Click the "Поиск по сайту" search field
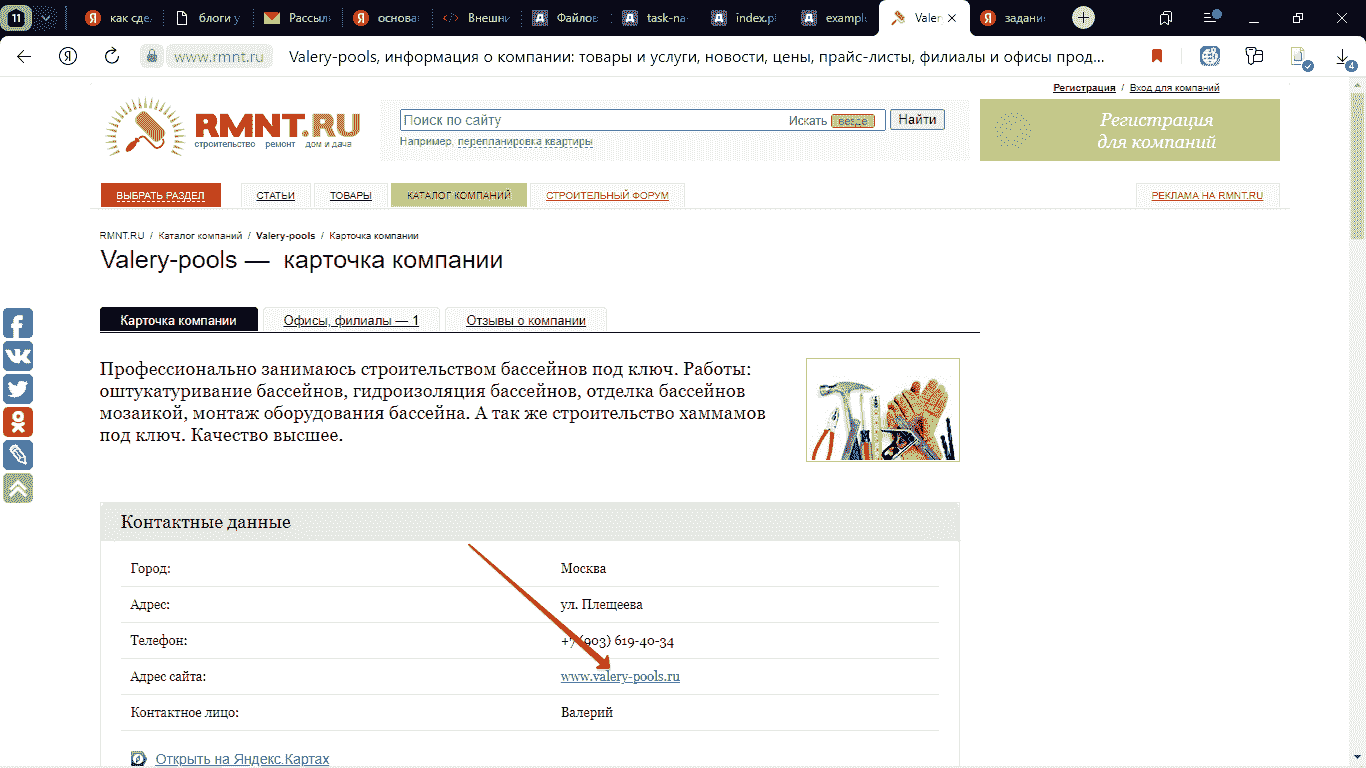 590,120
